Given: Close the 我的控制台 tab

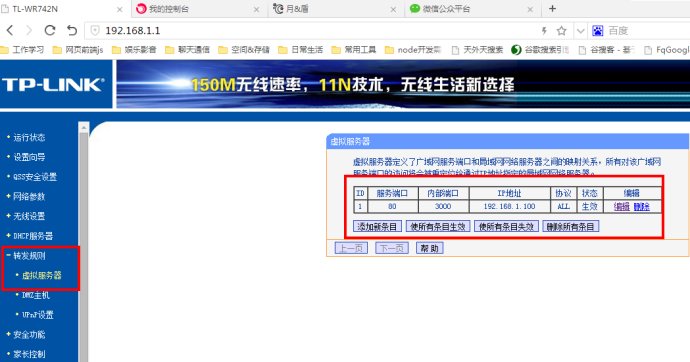Looking at the screenshot, I should coord(257,9).
